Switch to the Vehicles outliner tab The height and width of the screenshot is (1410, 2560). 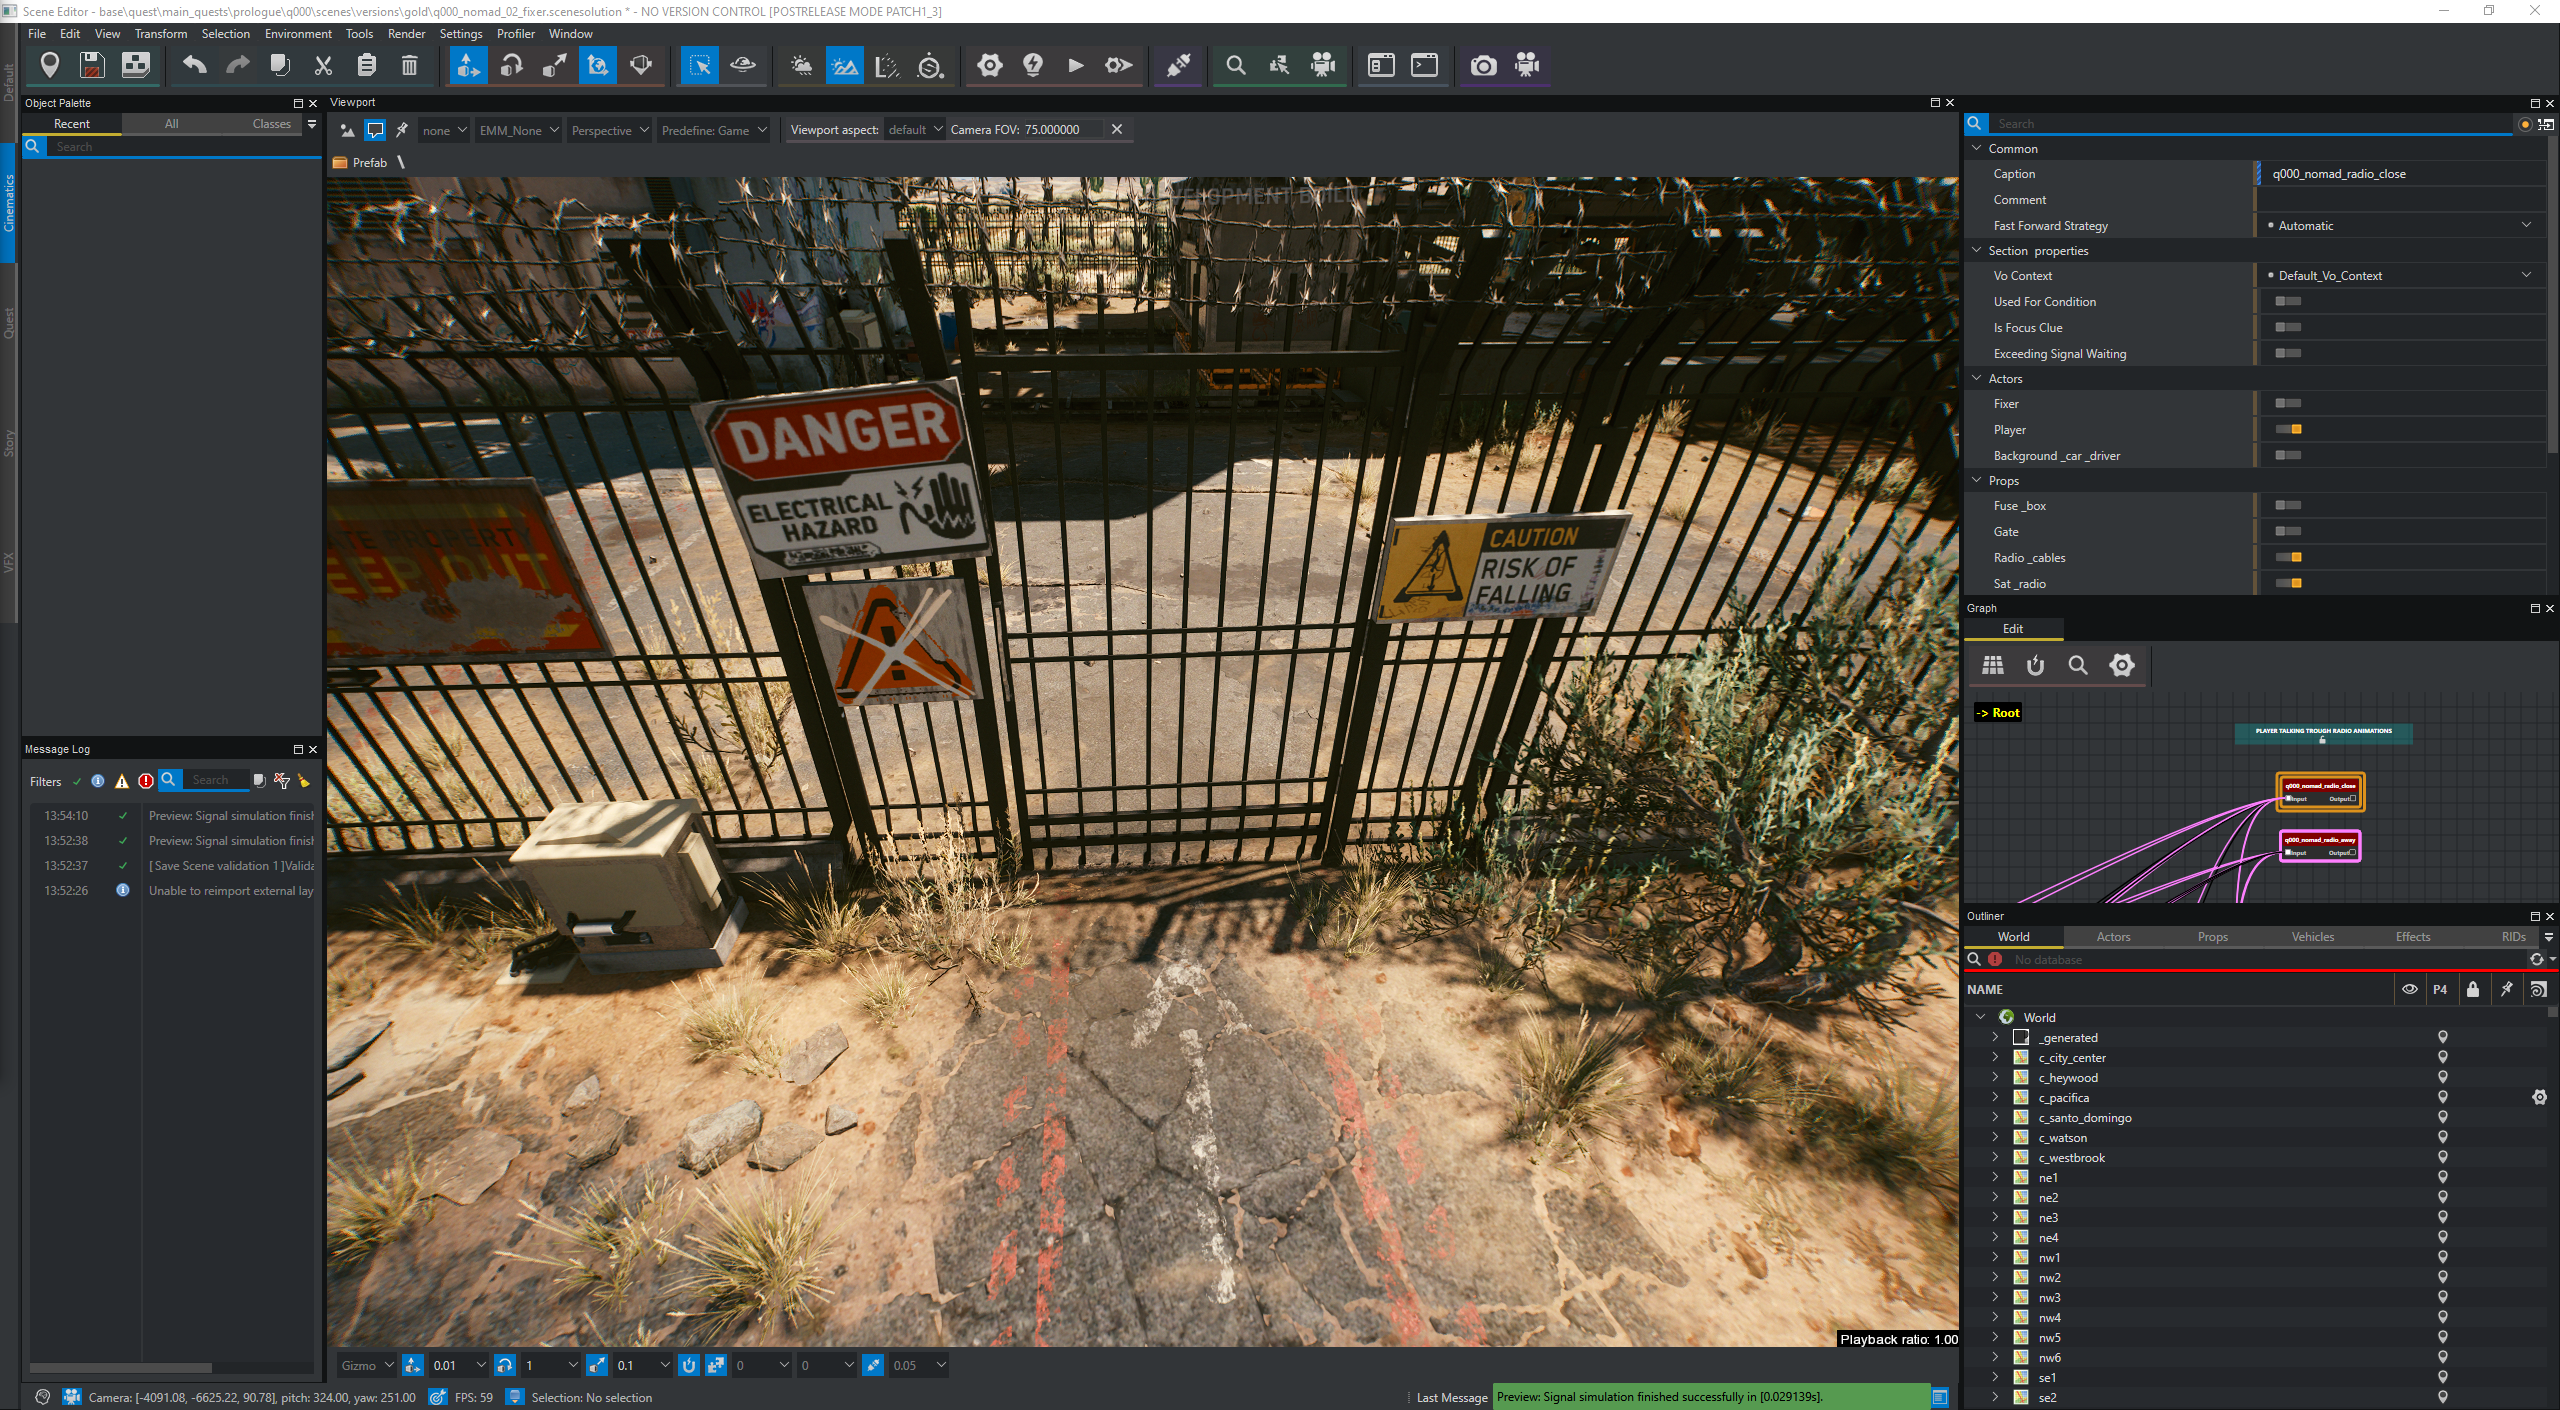pyautogui.click(x=2312, y=937)
